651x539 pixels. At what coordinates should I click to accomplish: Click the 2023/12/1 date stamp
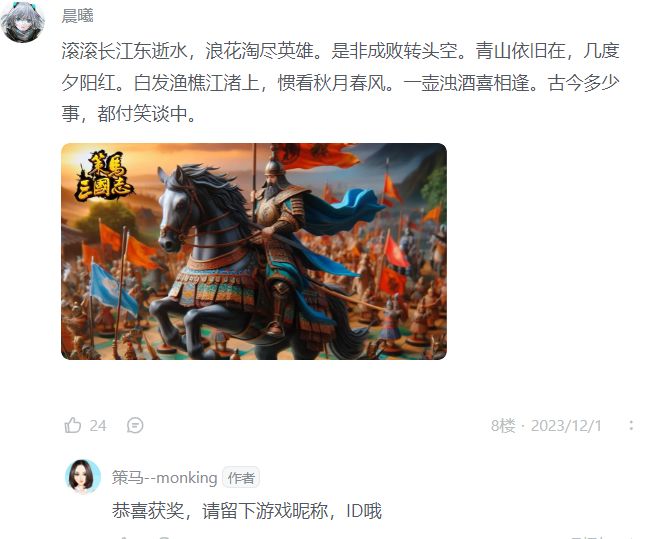click(566, 426)
